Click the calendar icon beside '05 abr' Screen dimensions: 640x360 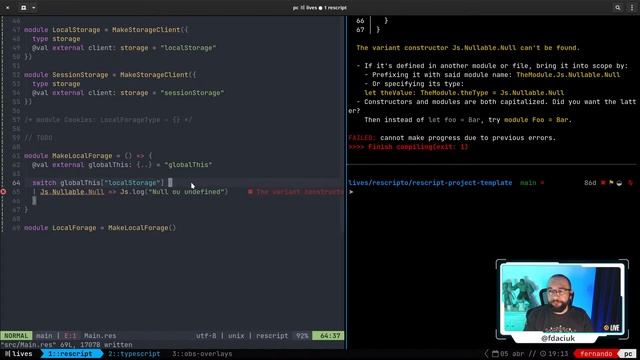(495, 353)
